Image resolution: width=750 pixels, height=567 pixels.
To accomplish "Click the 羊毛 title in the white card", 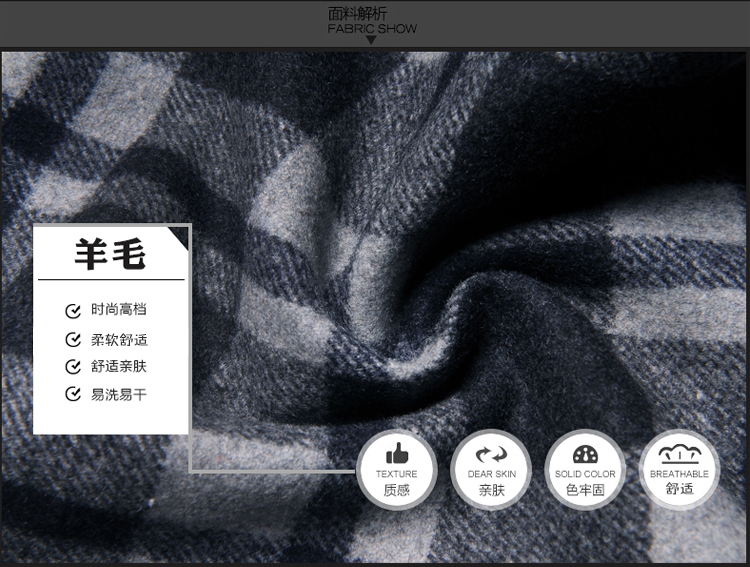I will 110,254.
